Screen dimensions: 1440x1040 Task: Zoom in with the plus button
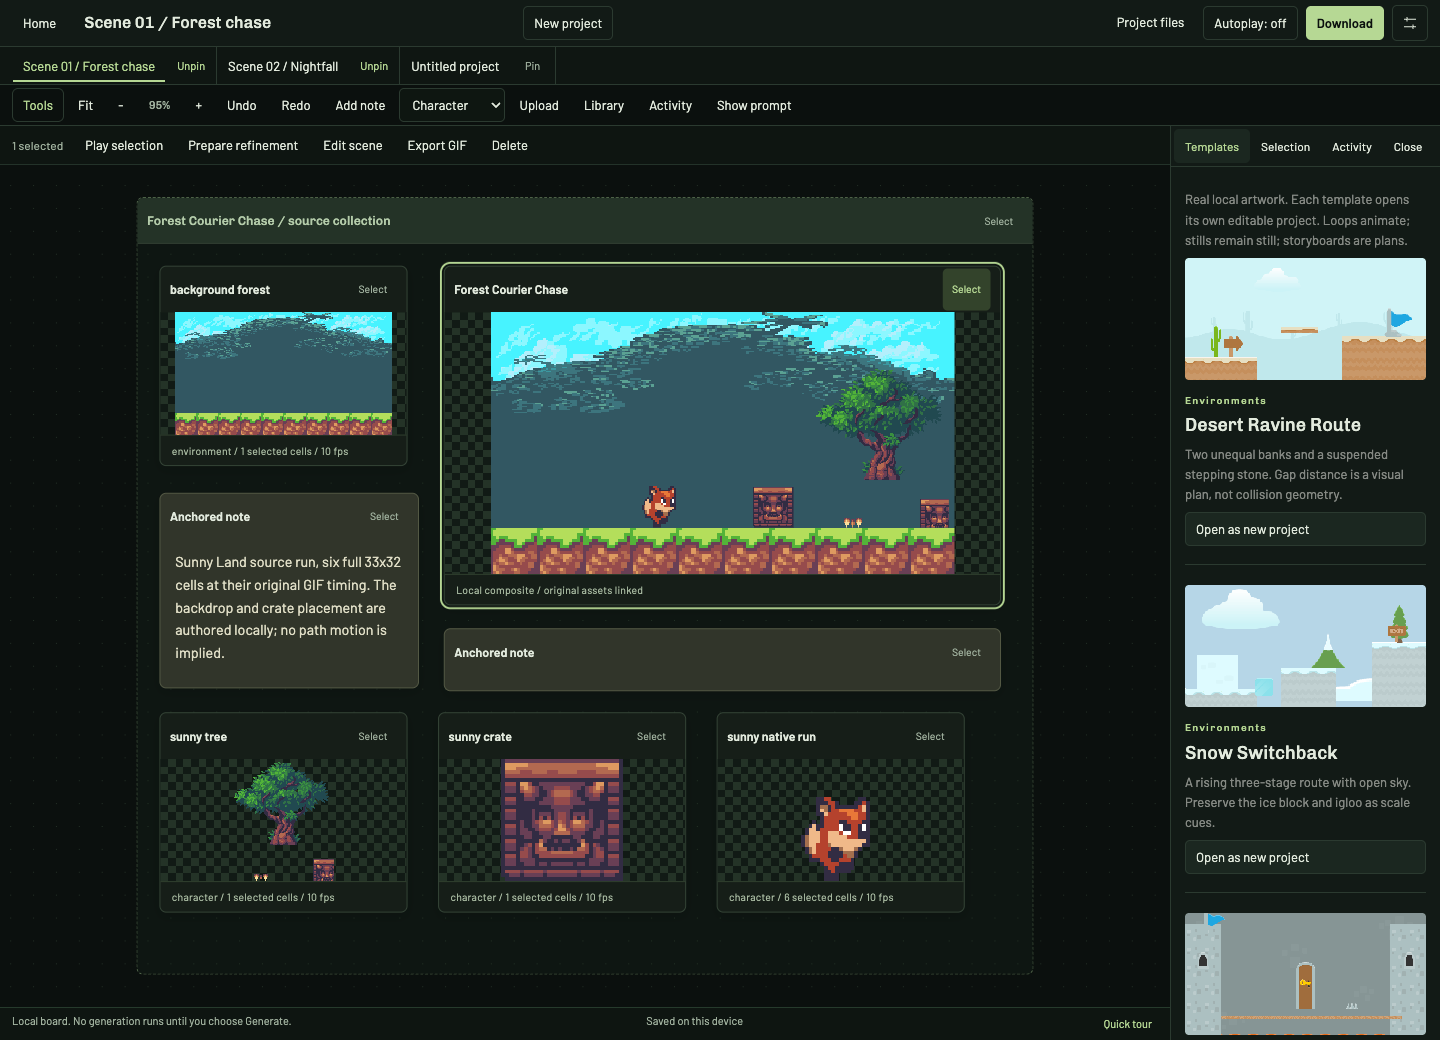199,105
